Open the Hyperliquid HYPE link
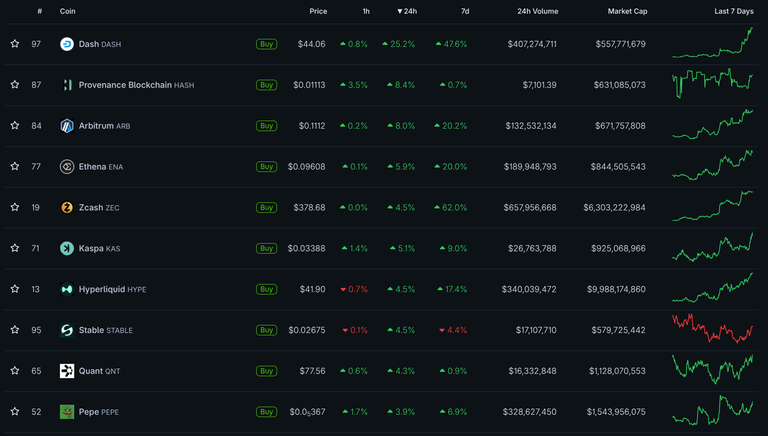768x436 pixels. coord(113,289)
